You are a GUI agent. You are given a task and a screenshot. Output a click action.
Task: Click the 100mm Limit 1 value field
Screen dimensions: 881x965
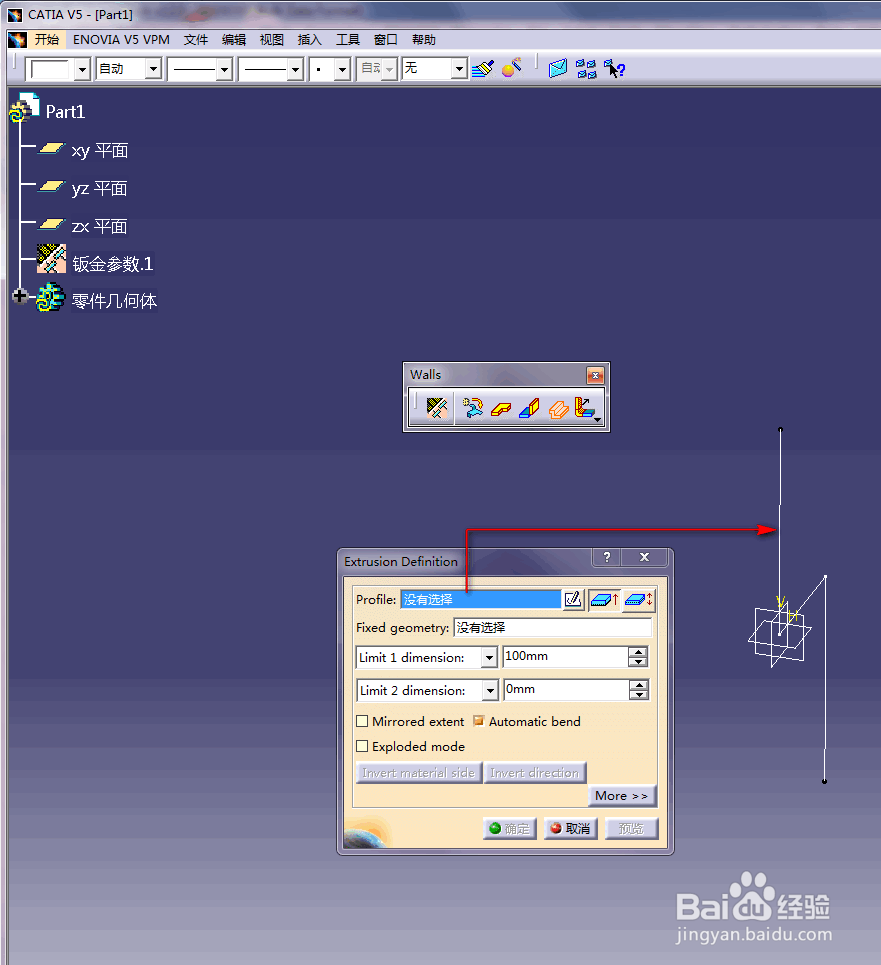pyautogui.click(x=565, y=657)
